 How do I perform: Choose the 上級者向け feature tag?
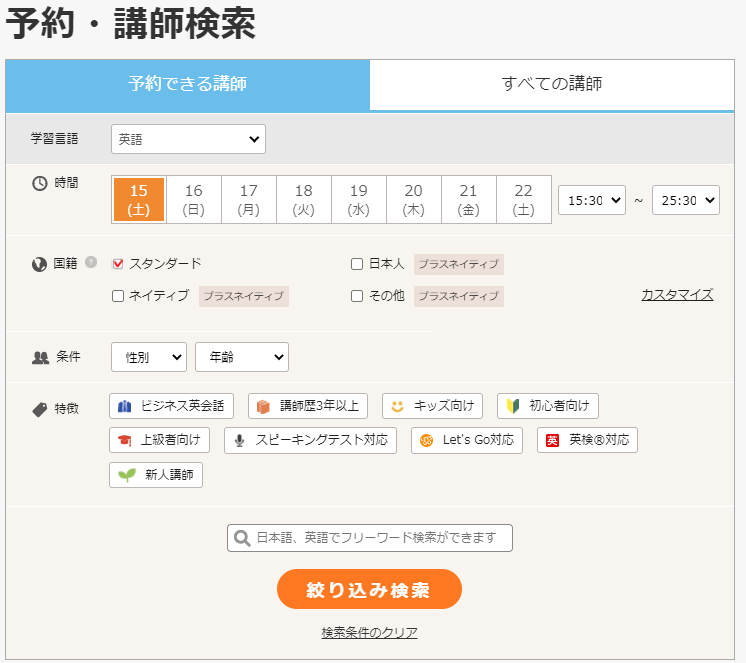pyautogui.click(x=159, y=440)
